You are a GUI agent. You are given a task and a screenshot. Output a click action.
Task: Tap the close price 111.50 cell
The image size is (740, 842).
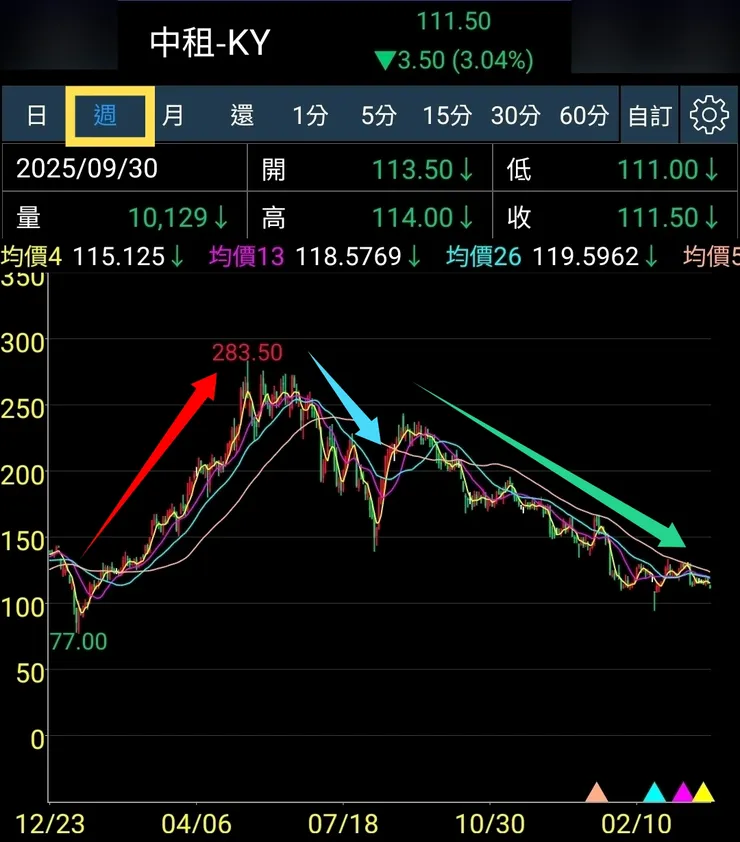[x=615, y=217]
